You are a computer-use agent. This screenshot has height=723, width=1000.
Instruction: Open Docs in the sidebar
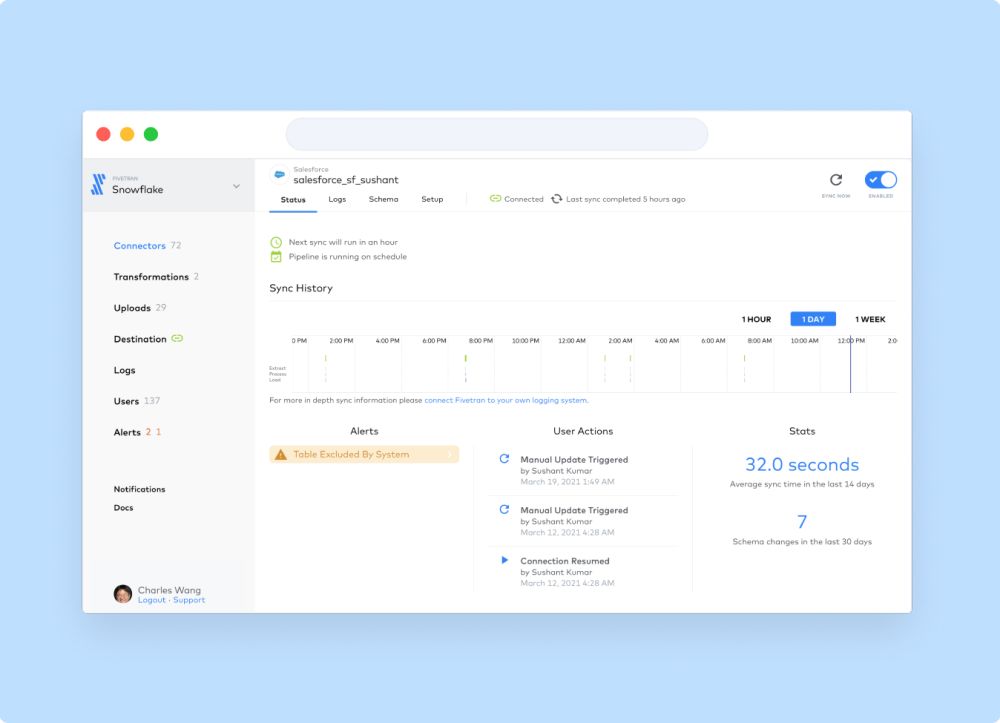[123, 508]
